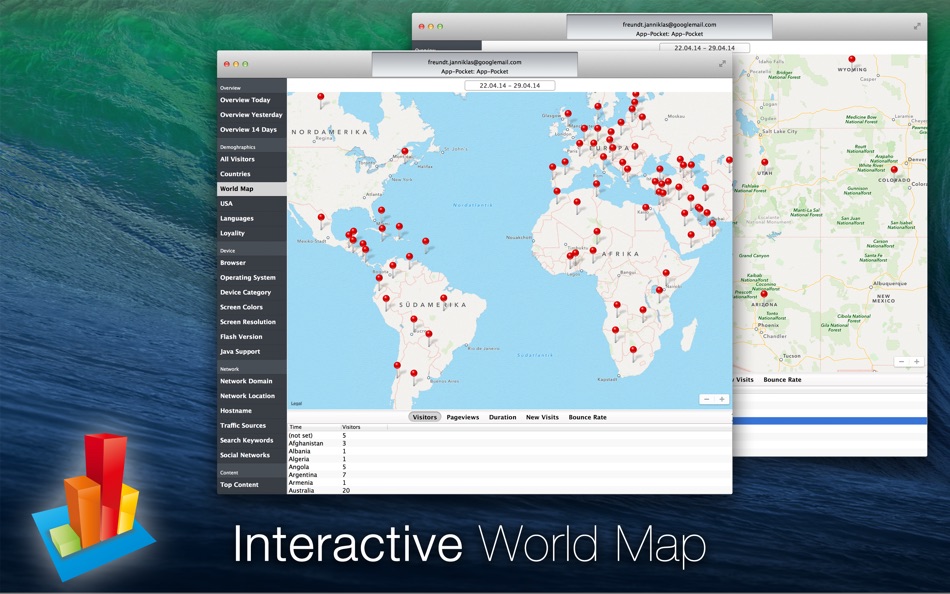Click account profile selector in front window title
This screenshot has width=950, height=594.
pos(474,66)
